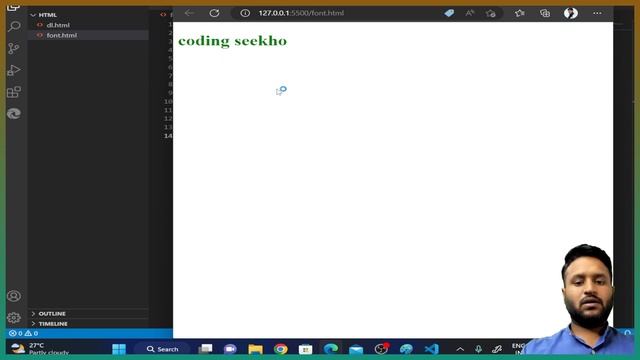
Task: Select dl.html in the explorer
Action: [x=58, y=25]
